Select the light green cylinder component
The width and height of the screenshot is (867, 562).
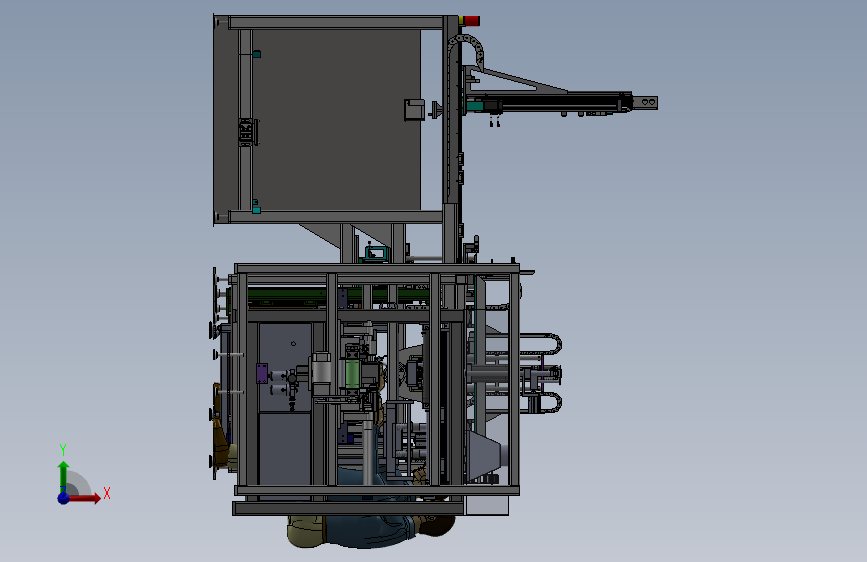click(x=352, y=373)
